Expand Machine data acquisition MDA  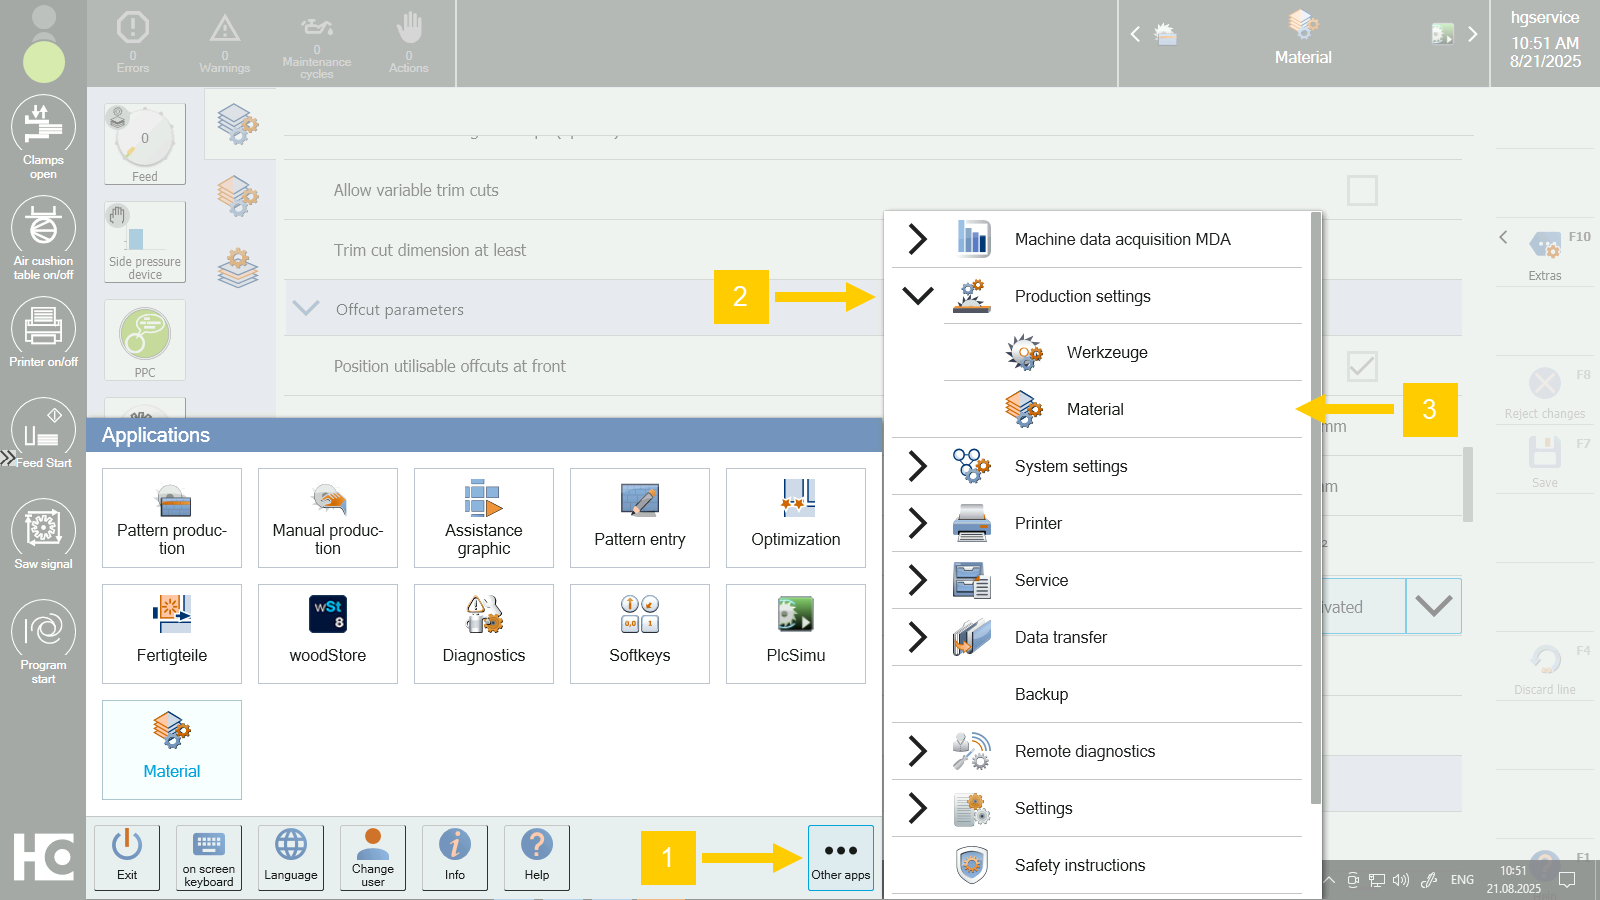coord(917,239)
